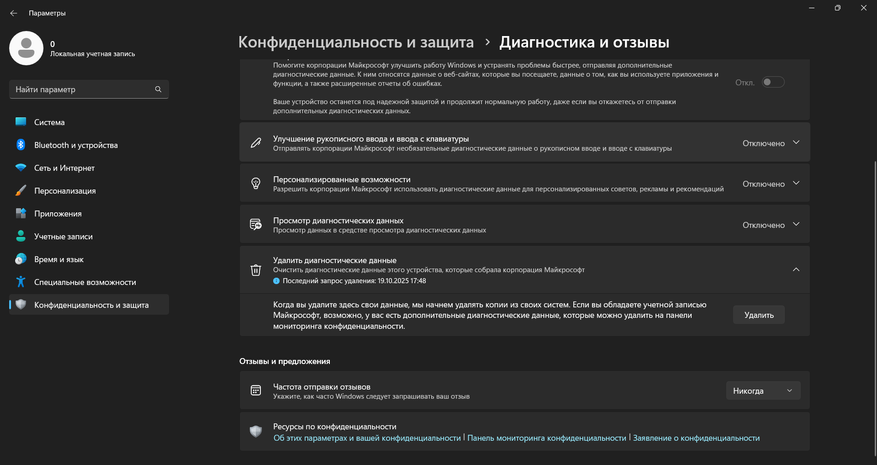
Task: Toggle the additional diagnostic data switch
Action: 772,82
